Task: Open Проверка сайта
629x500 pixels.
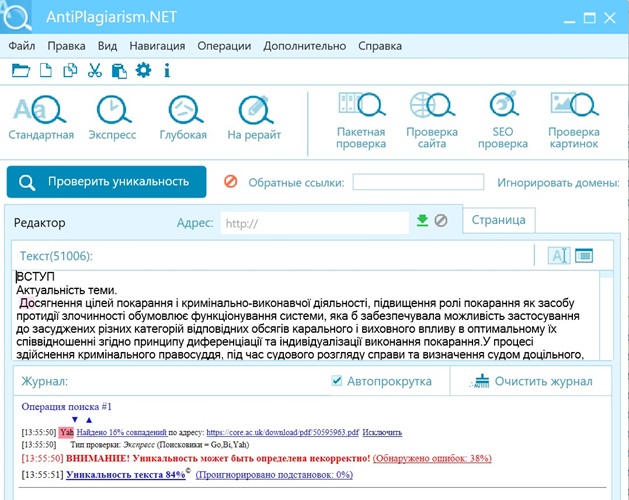Action: pyautogui.click(x=432, y=120)
